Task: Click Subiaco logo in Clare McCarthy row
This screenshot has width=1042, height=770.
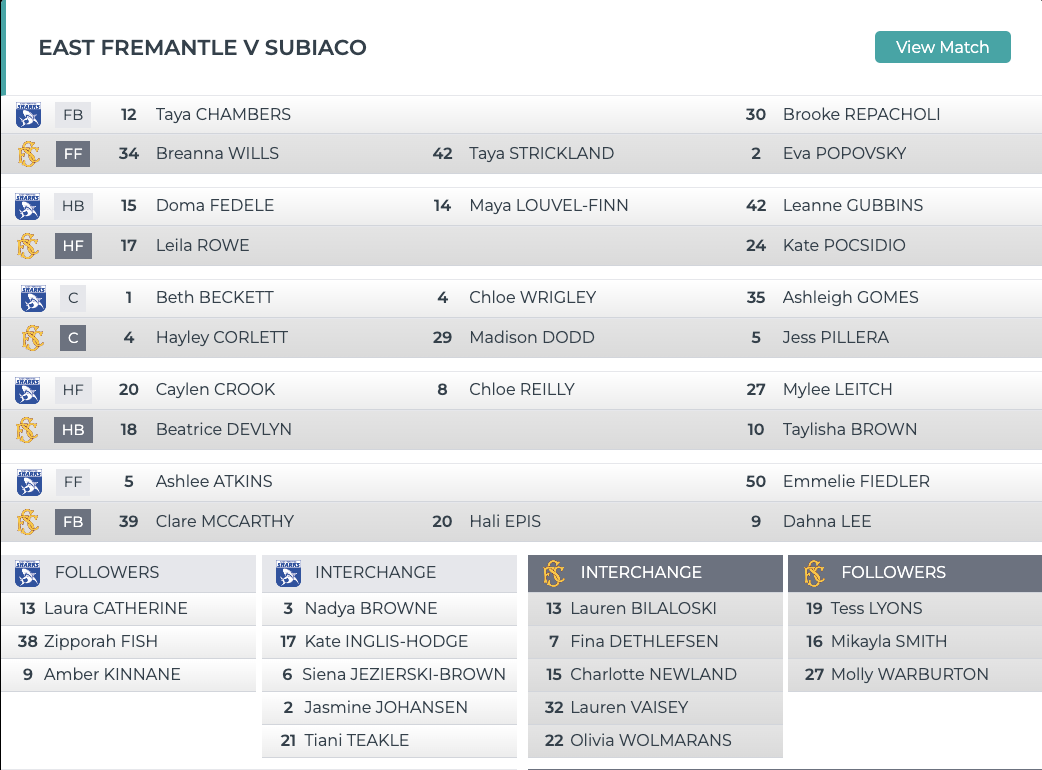Action: 28,522
